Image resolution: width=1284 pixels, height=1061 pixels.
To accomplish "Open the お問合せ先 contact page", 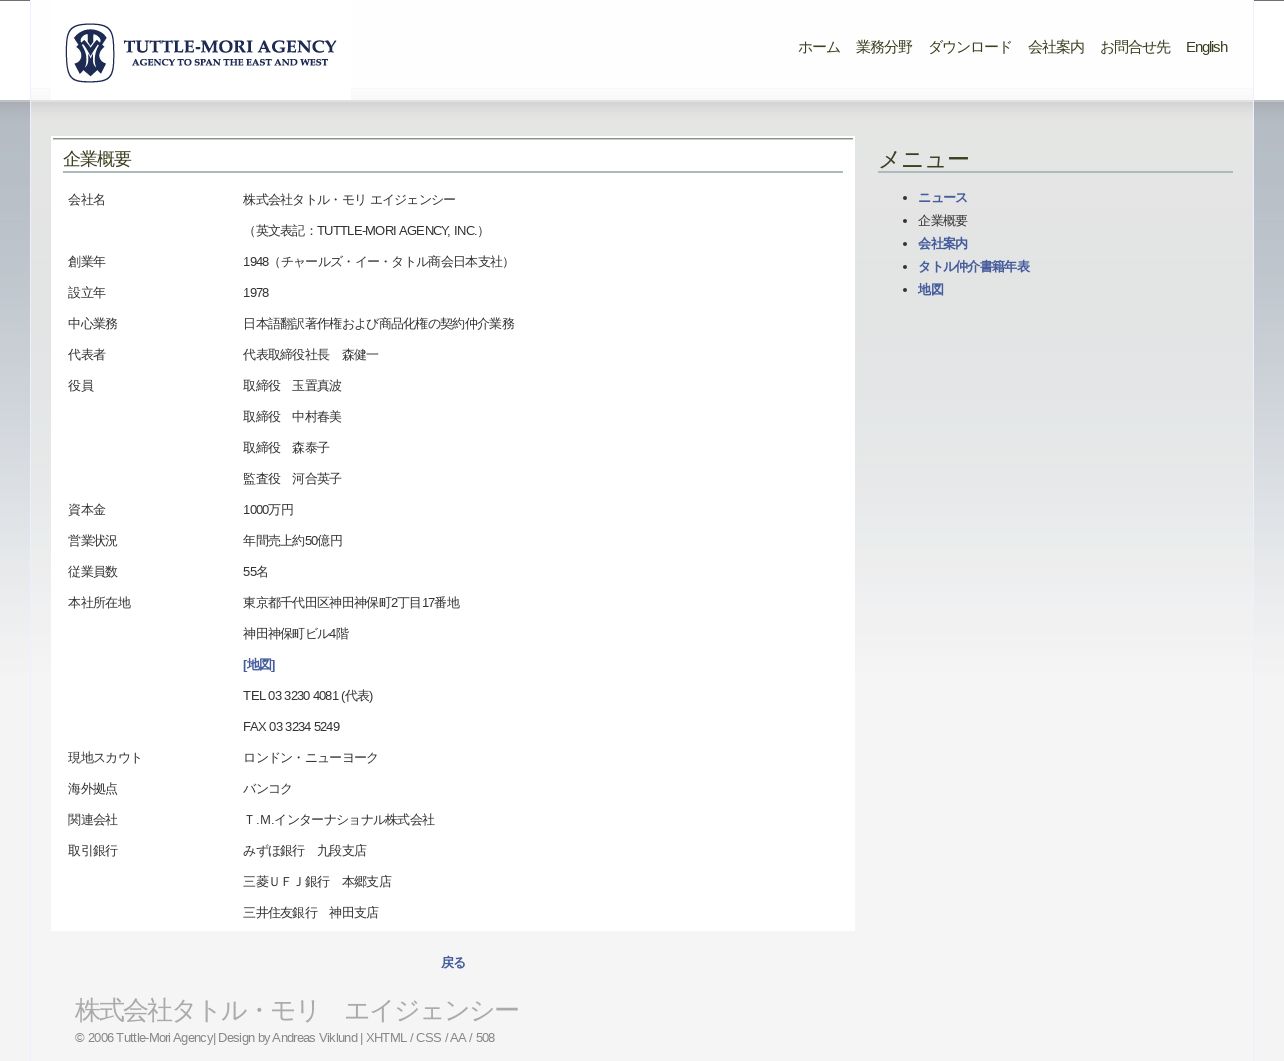I will [x=1135, y=47].
